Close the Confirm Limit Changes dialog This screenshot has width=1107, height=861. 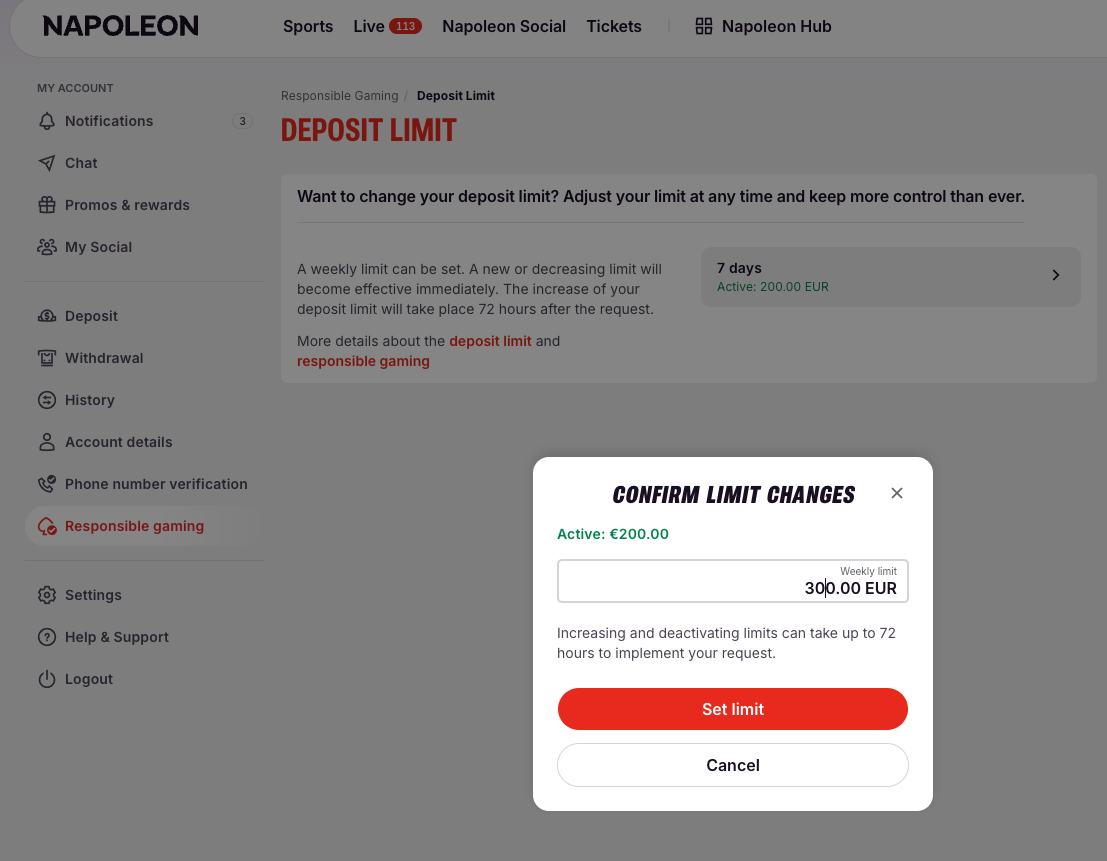(x=897, y=493)
